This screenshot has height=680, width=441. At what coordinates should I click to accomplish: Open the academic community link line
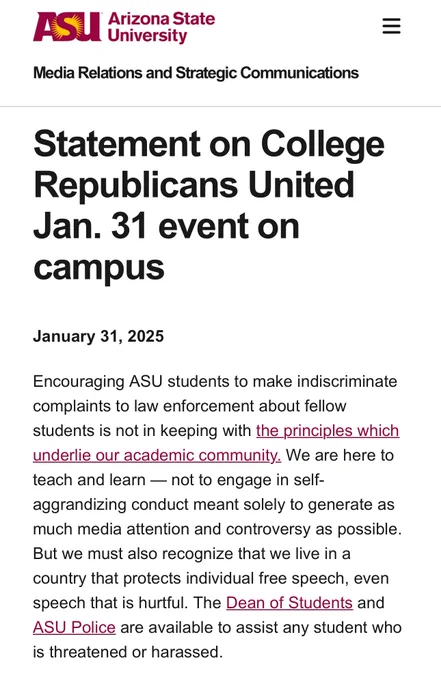click(157, 455)
